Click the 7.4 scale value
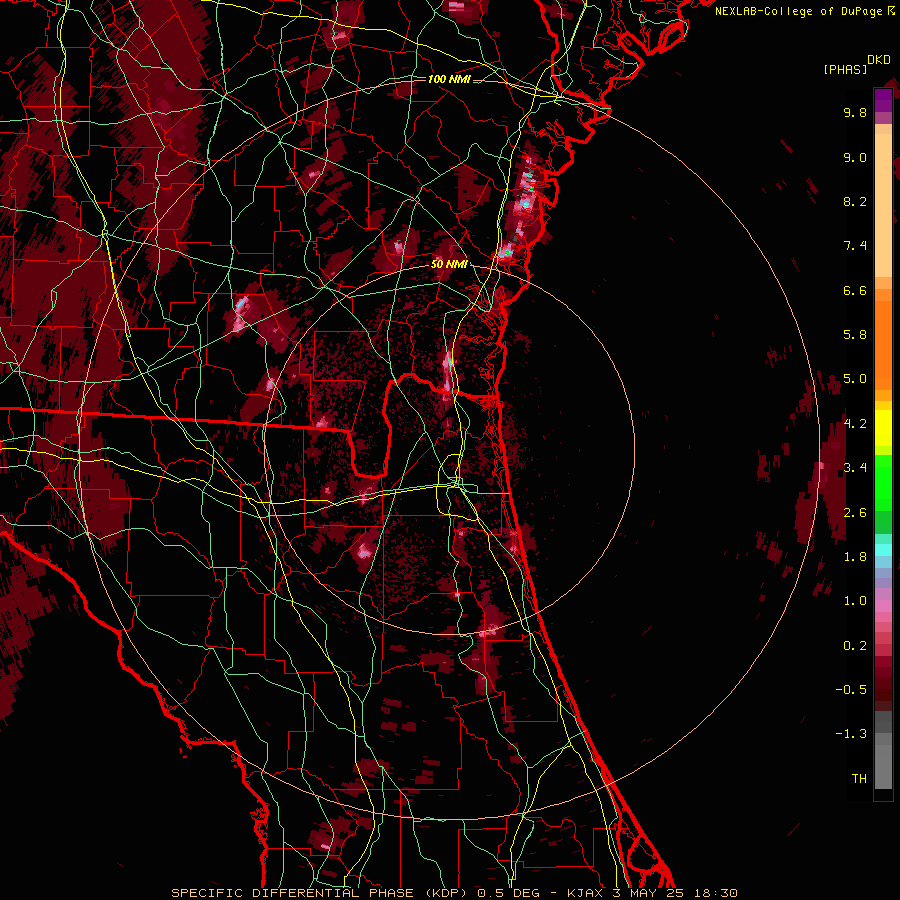The width and height of the screenshot is (900, 900). click(855, 246)
